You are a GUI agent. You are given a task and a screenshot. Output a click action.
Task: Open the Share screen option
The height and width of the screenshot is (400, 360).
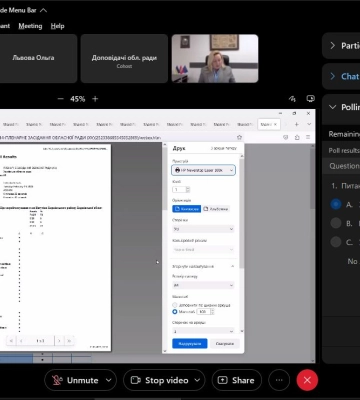point(236,380)
